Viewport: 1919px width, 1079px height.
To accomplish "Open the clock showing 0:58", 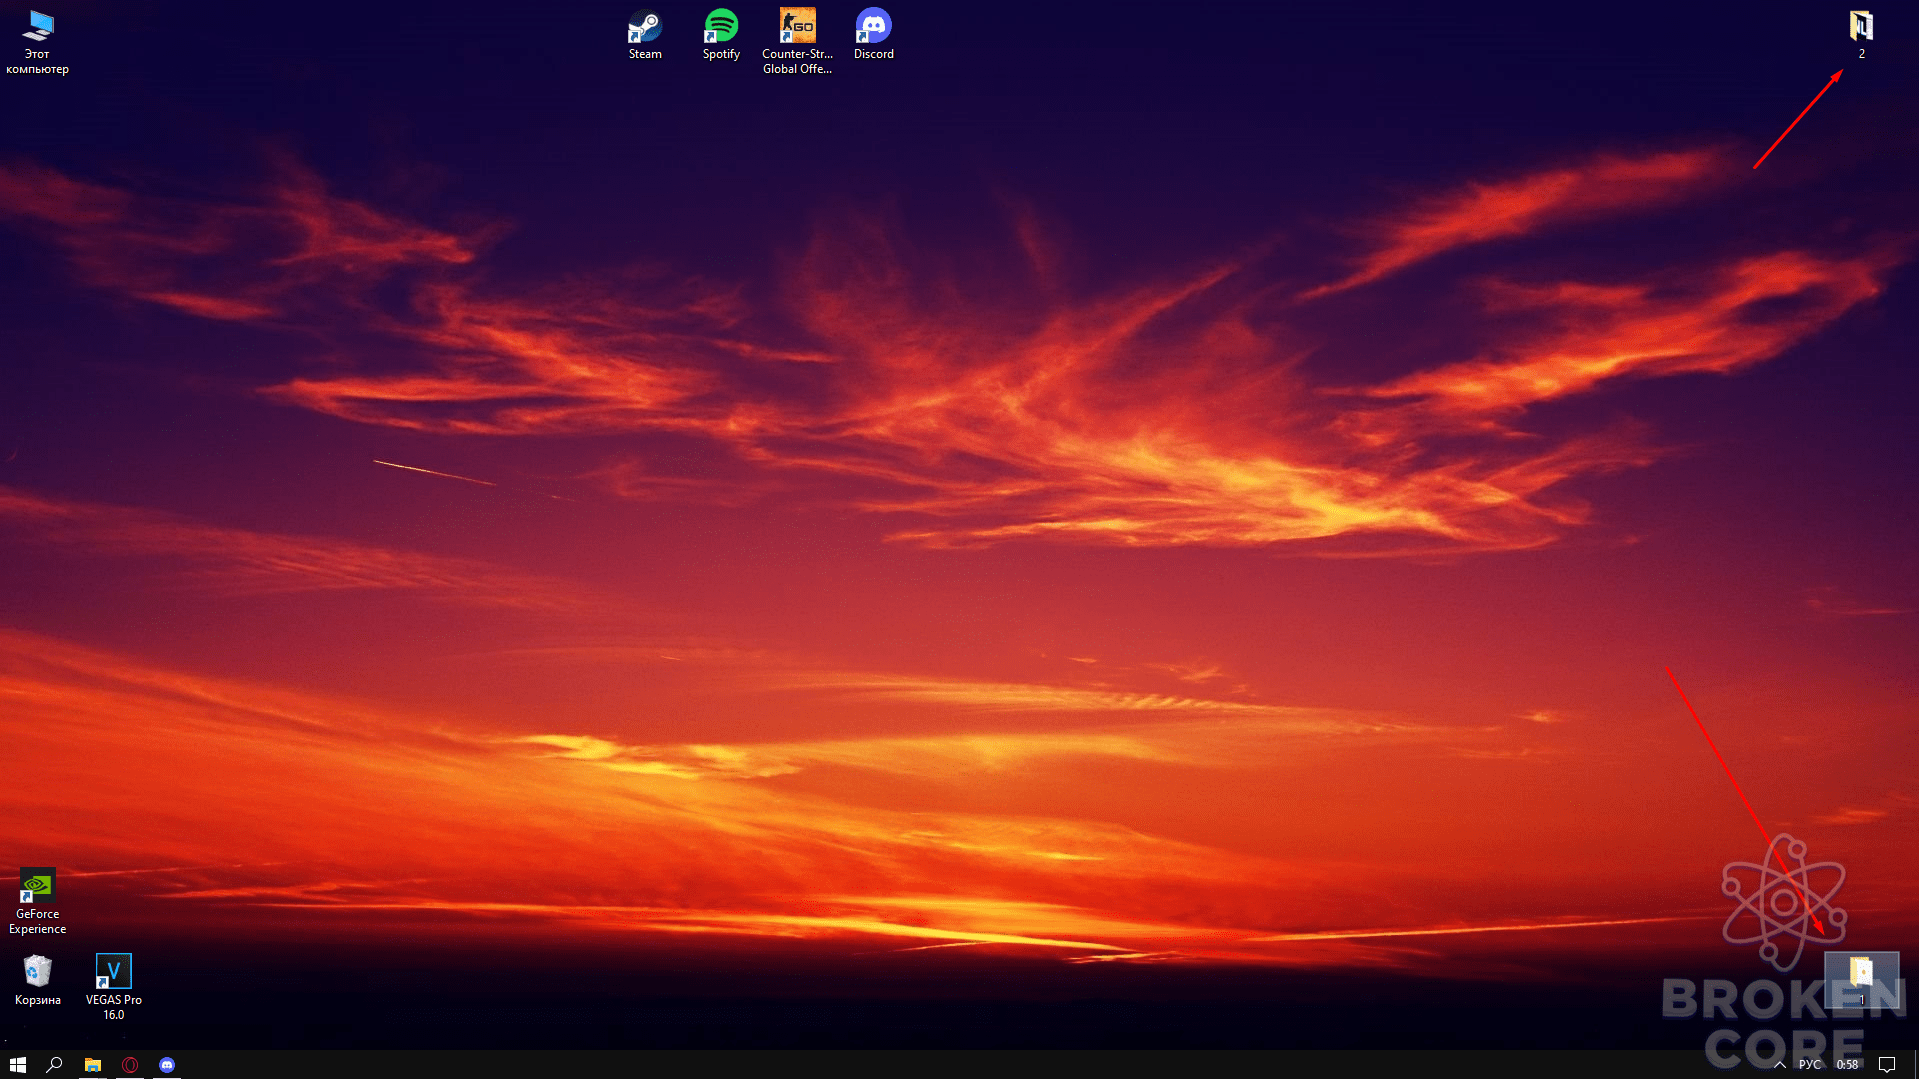I will click(x=1847, y=1065).
